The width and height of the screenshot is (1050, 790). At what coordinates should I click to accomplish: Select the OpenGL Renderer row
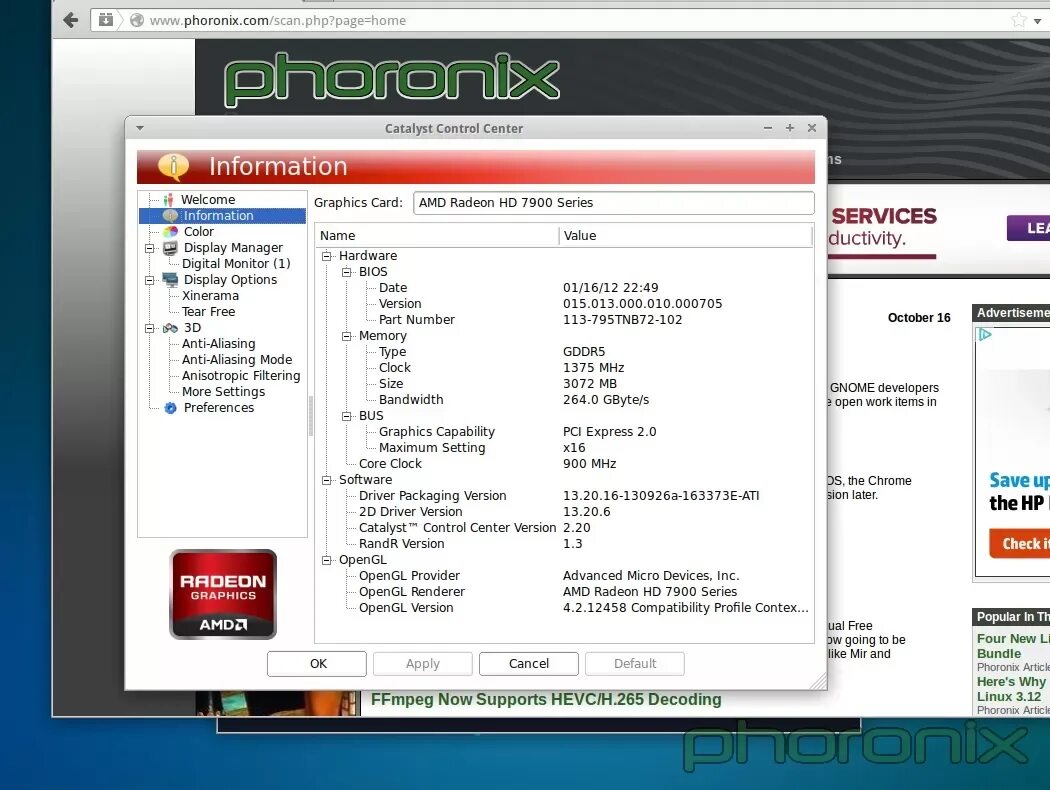click(x=564, y=592)
